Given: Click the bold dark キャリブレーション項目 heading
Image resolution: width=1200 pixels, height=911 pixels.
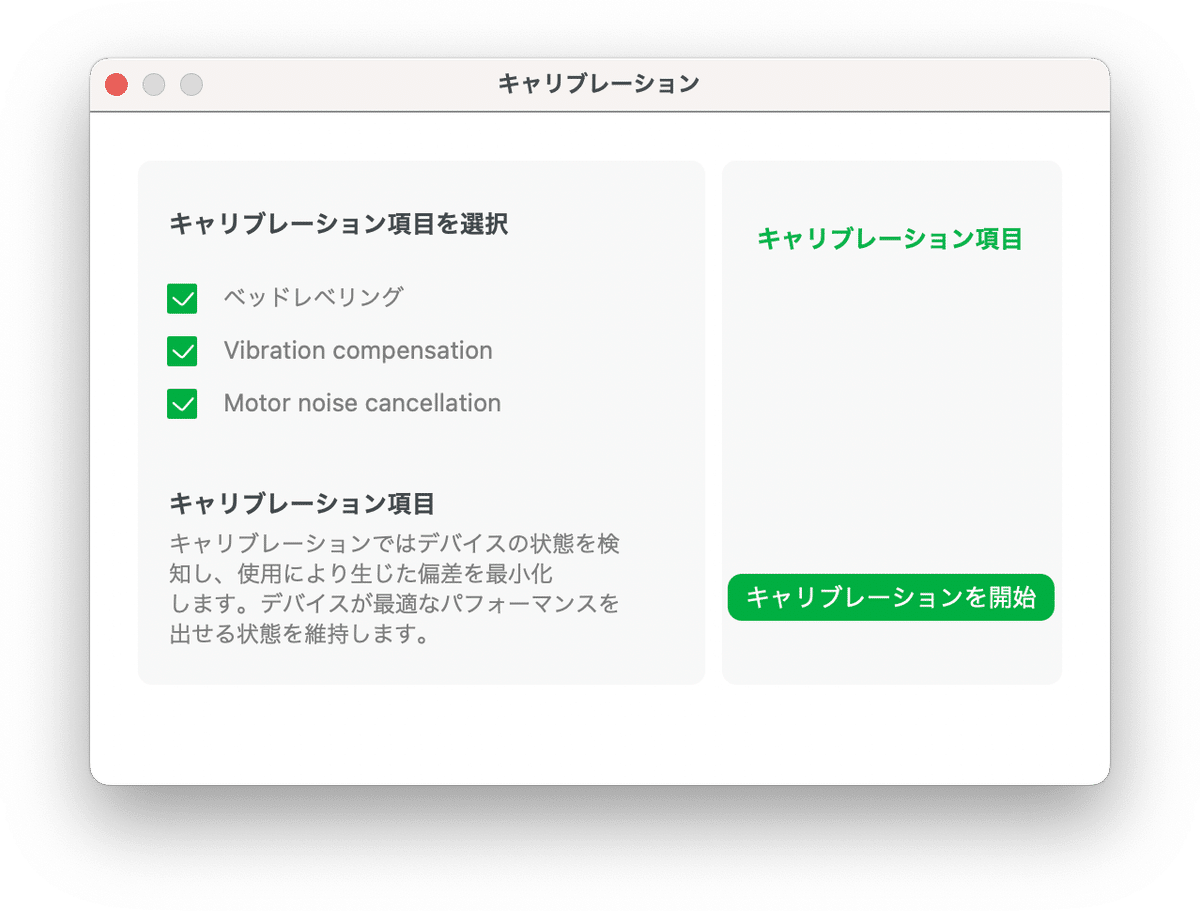Looking at the screenshot, I should (x=302, y=502).
